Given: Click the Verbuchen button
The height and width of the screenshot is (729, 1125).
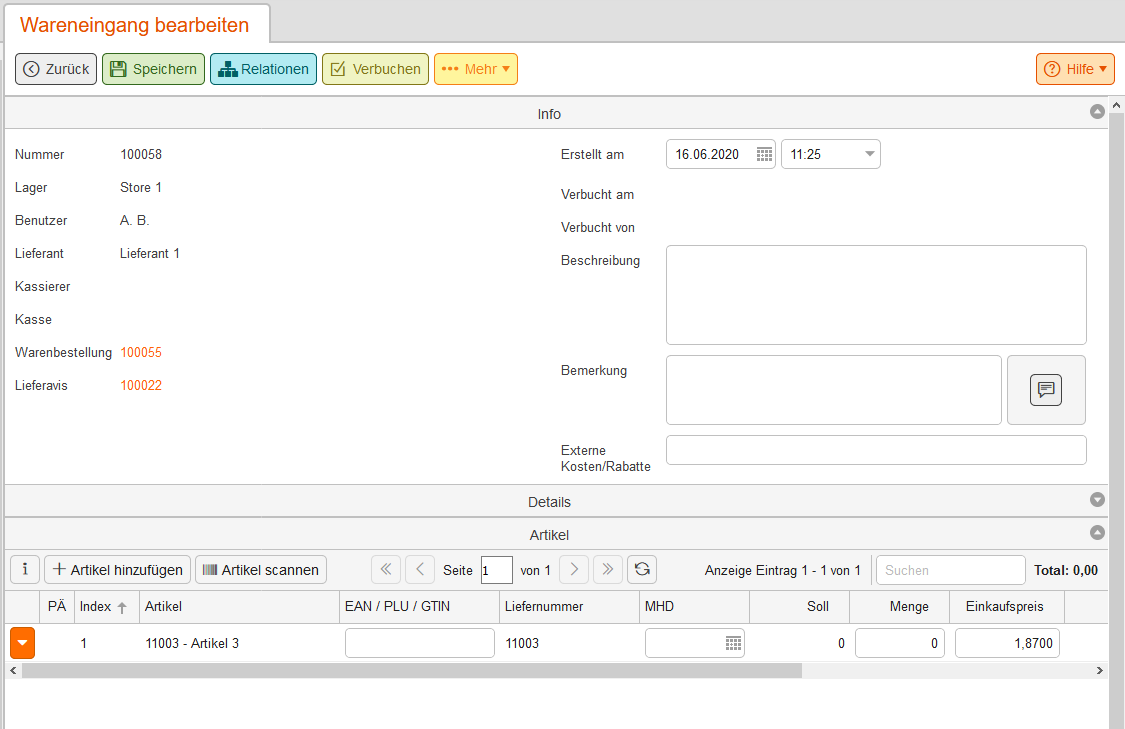Looking at the screenshot, I should click(375, 69).
